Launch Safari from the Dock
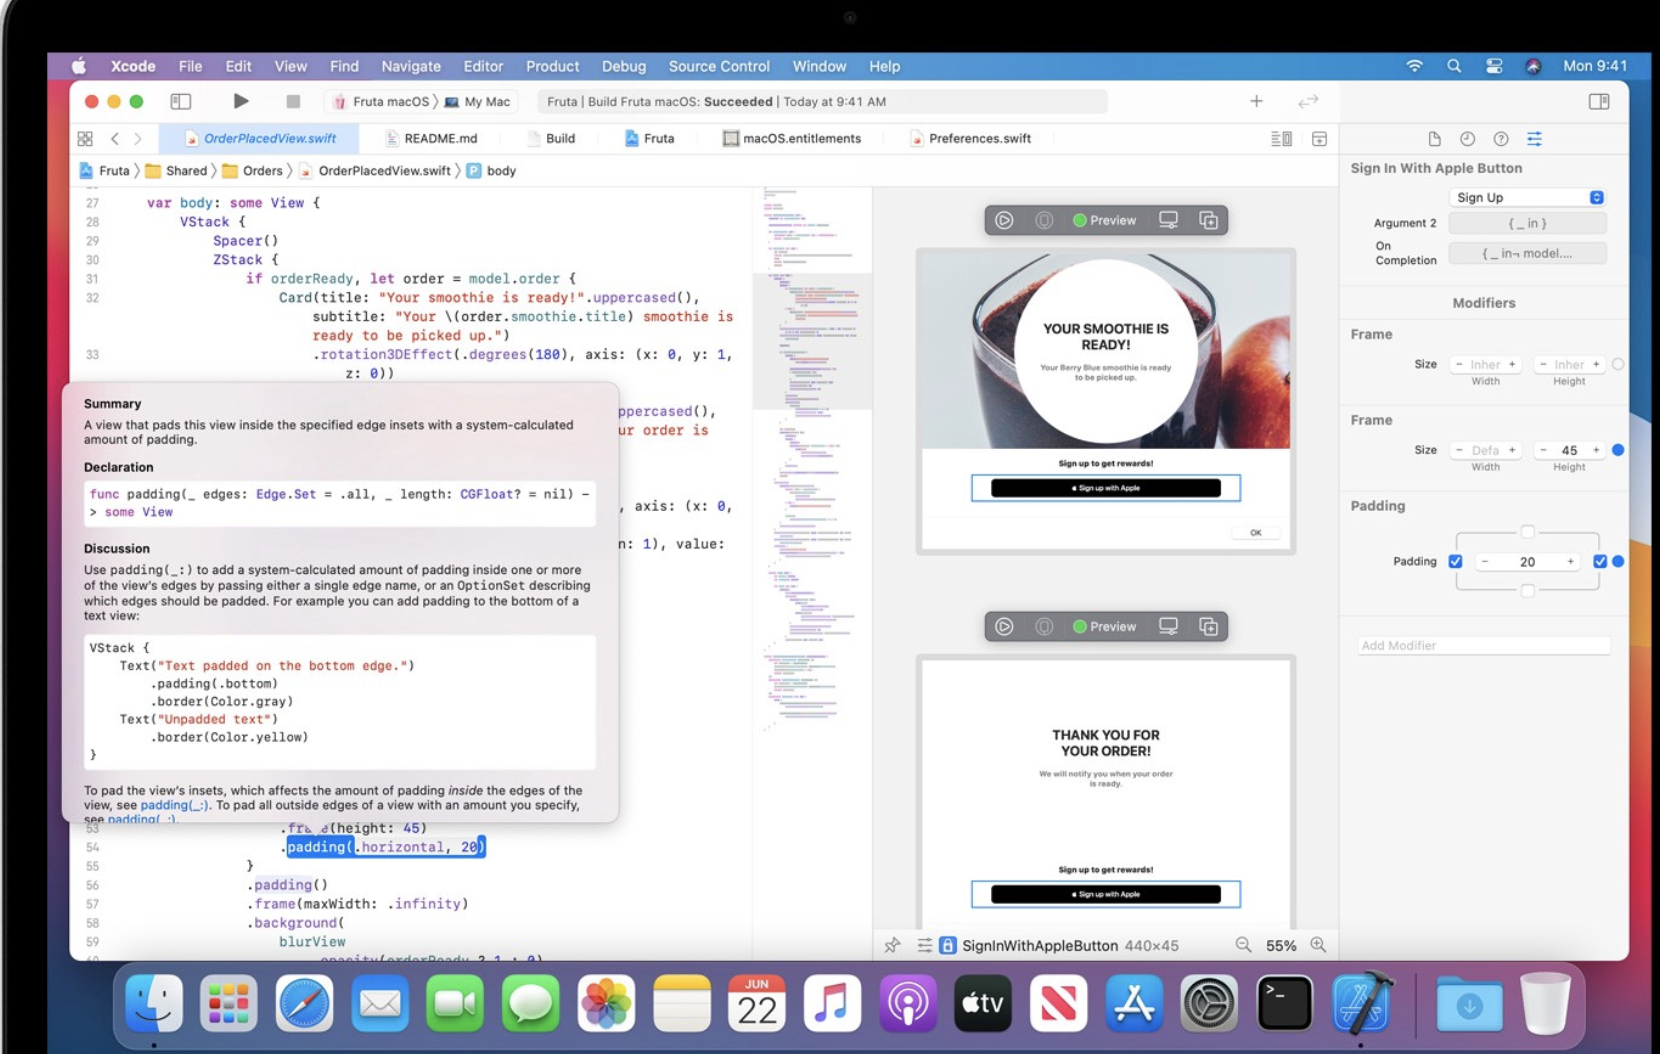The height and width of the screenshot is (1054, 1660). click(304, 1003)
